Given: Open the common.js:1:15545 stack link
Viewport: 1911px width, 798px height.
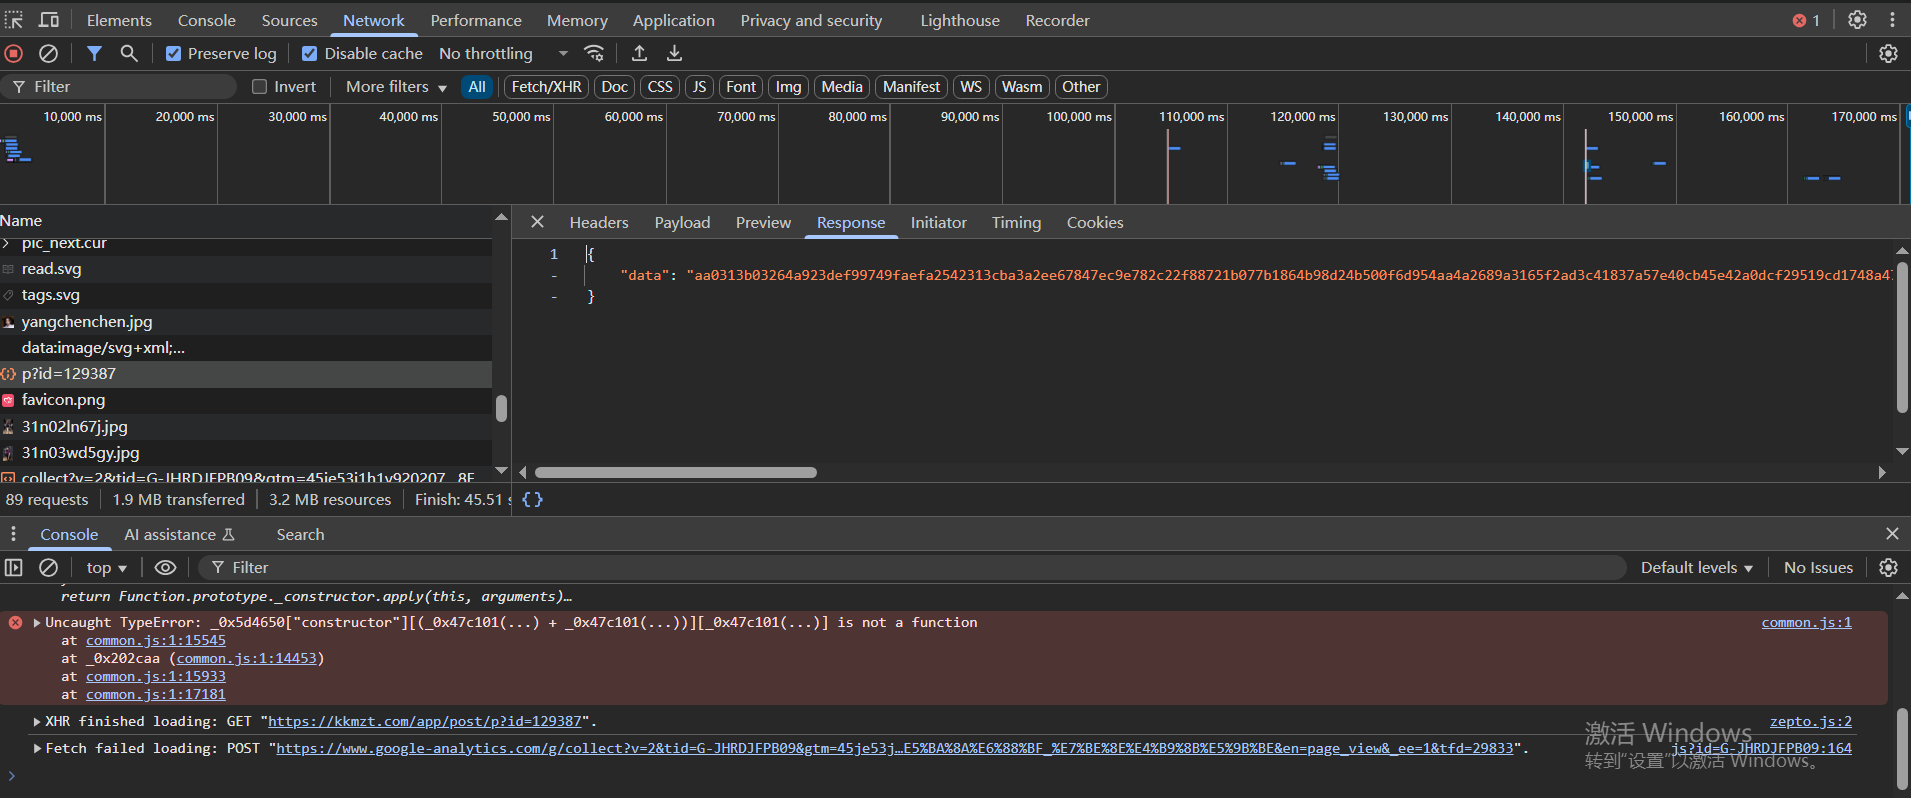Looking at the screenshot, I should 155,640.
